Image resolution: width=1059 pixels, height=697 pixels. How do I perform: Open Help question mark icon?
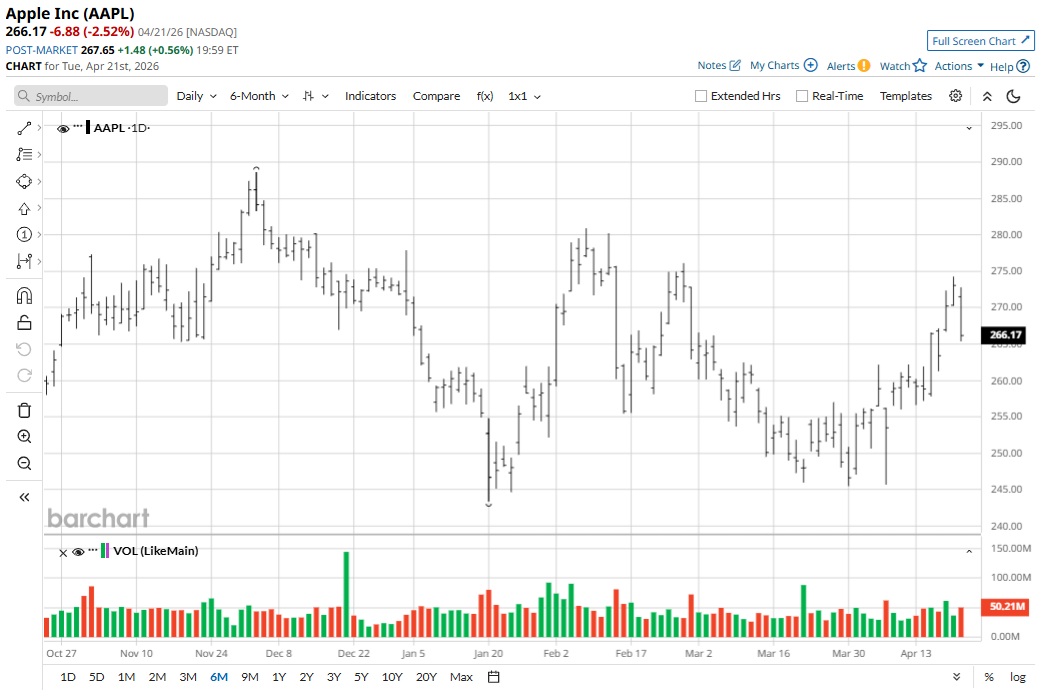point(1023,66)
